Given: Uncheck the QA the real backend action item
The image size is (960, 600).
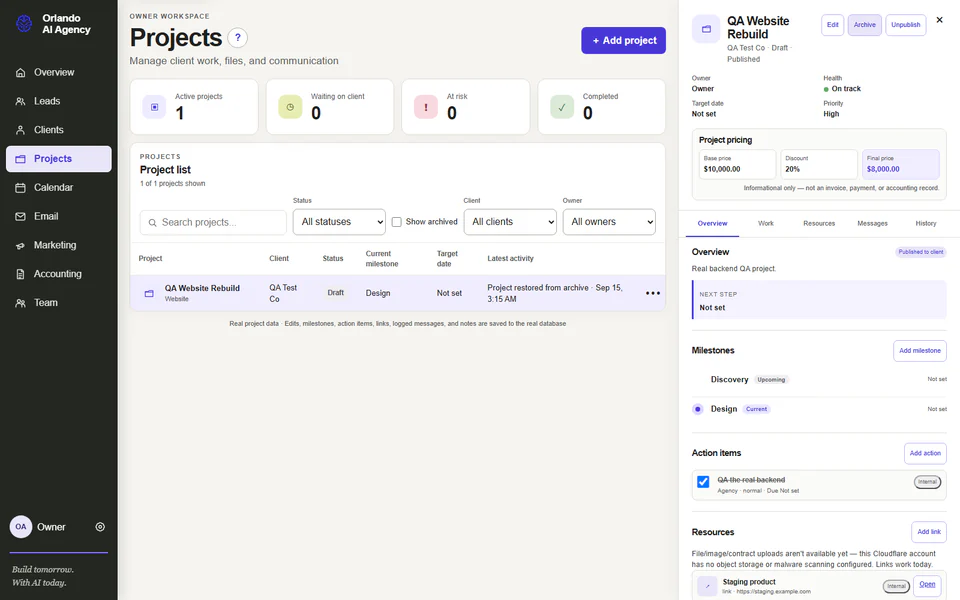Looking at the screenshot, I should (x=703, y=482).
